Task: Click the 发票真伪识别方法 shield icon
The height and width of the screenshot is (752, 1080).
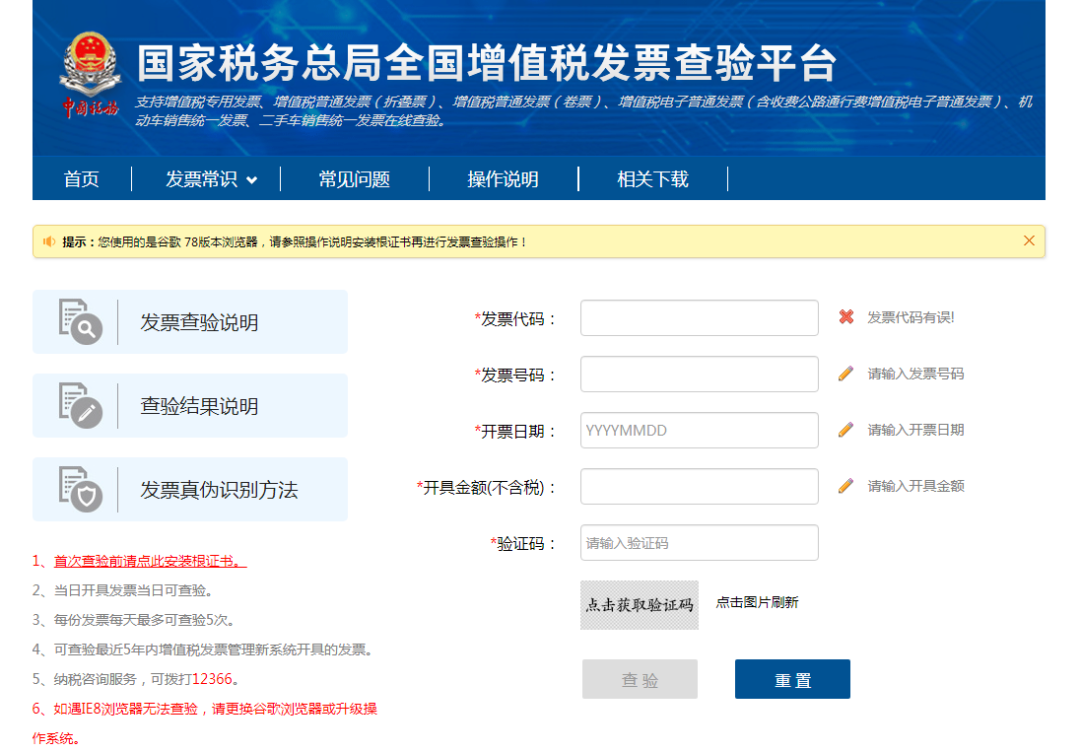Action: 79,488
